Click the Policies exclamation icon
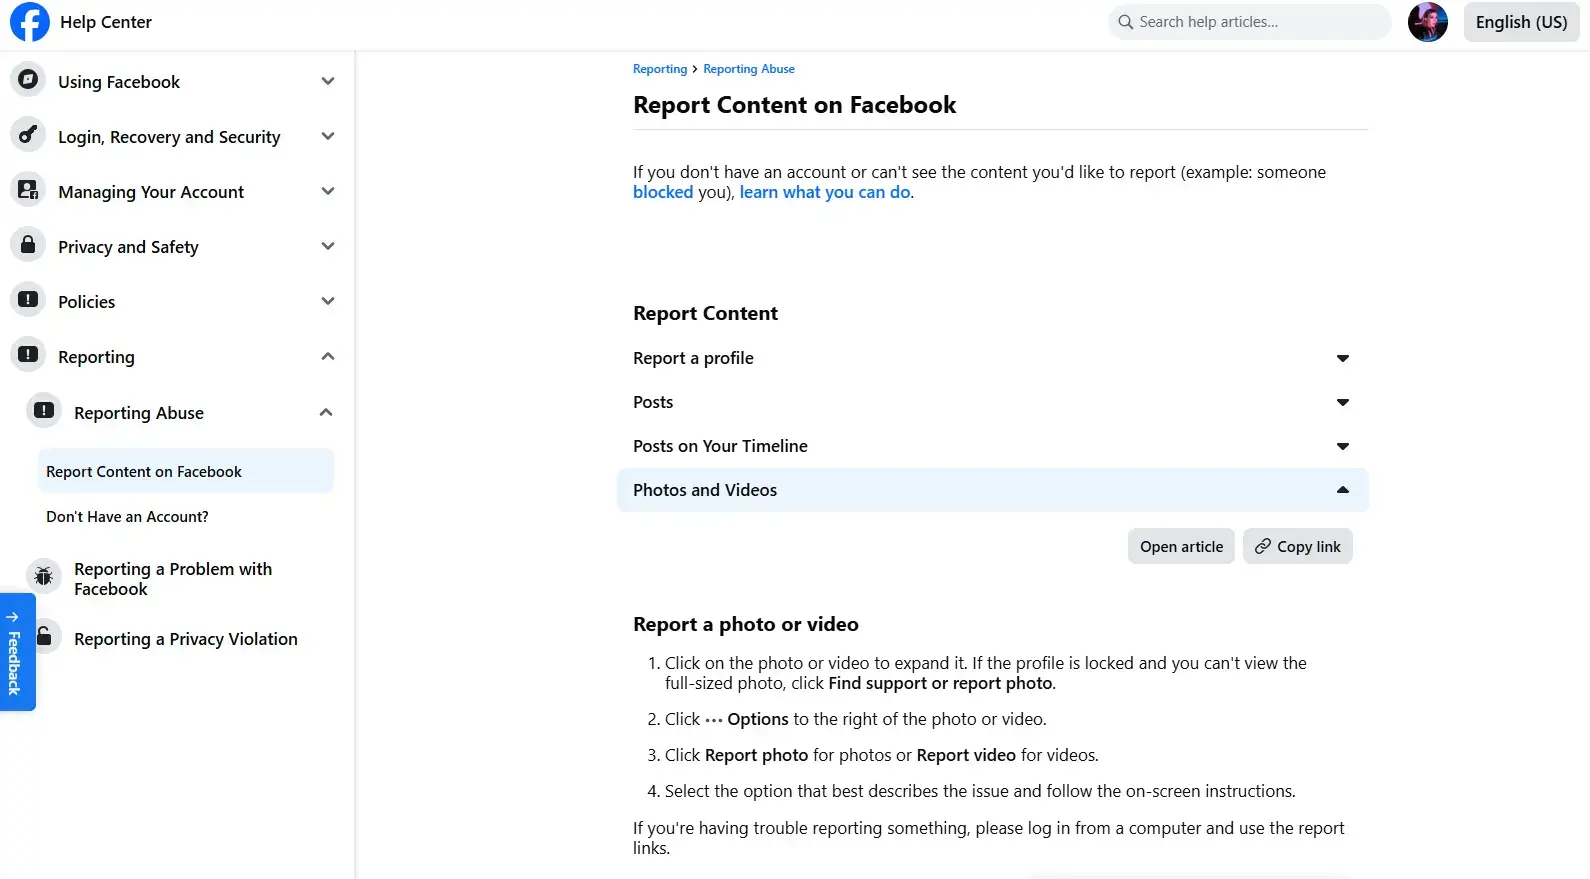Screen dimensions: 1590x879 pos(28,299)
